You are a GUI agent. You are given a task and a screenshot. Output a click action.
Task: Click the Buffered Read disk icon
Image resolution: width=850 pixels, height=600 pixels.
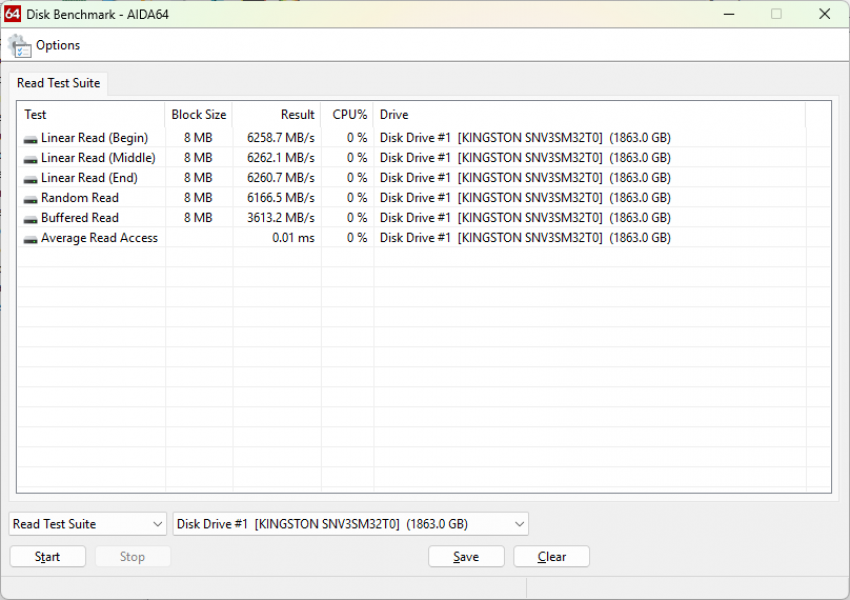click(x=31, y=219)
